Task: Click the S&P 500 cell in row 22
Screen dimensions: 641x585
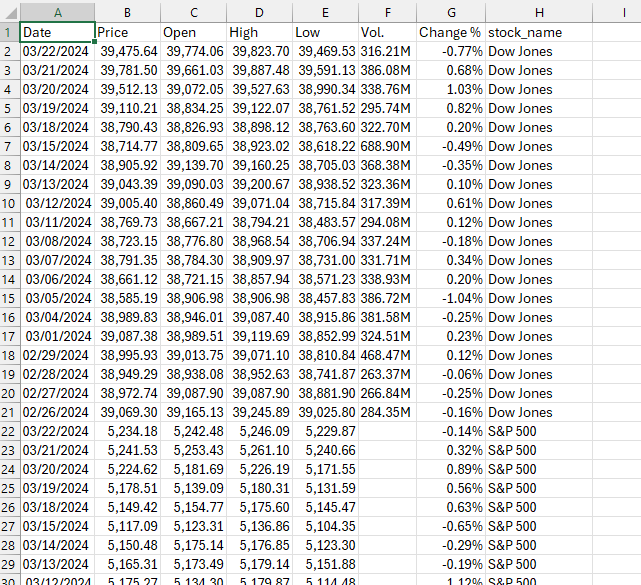Action: [x=539, y=431]
